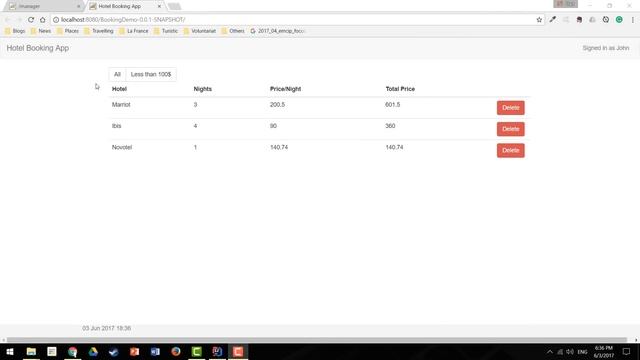
Task: Click the horizontal scrollbar at the page bottom
Action: coord(317,340)
